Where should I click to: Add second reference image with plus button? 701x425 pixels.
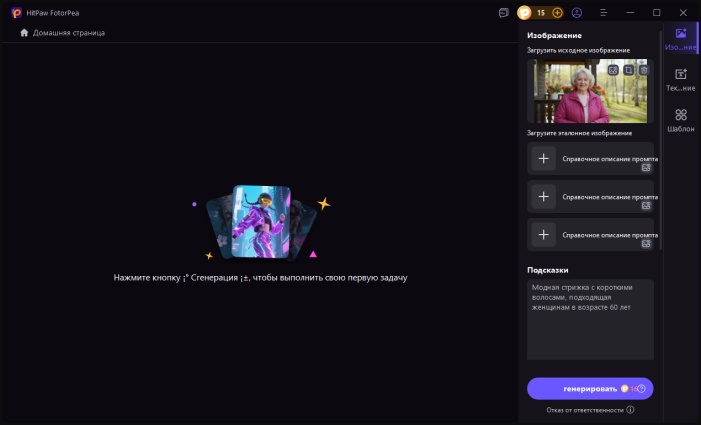543,196
